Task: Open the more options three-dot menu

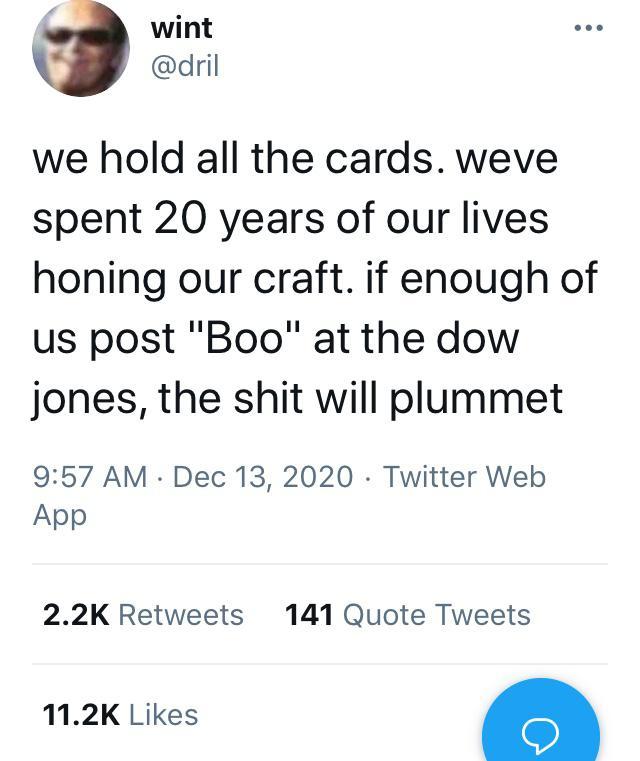Action: [x=586, y=27]
